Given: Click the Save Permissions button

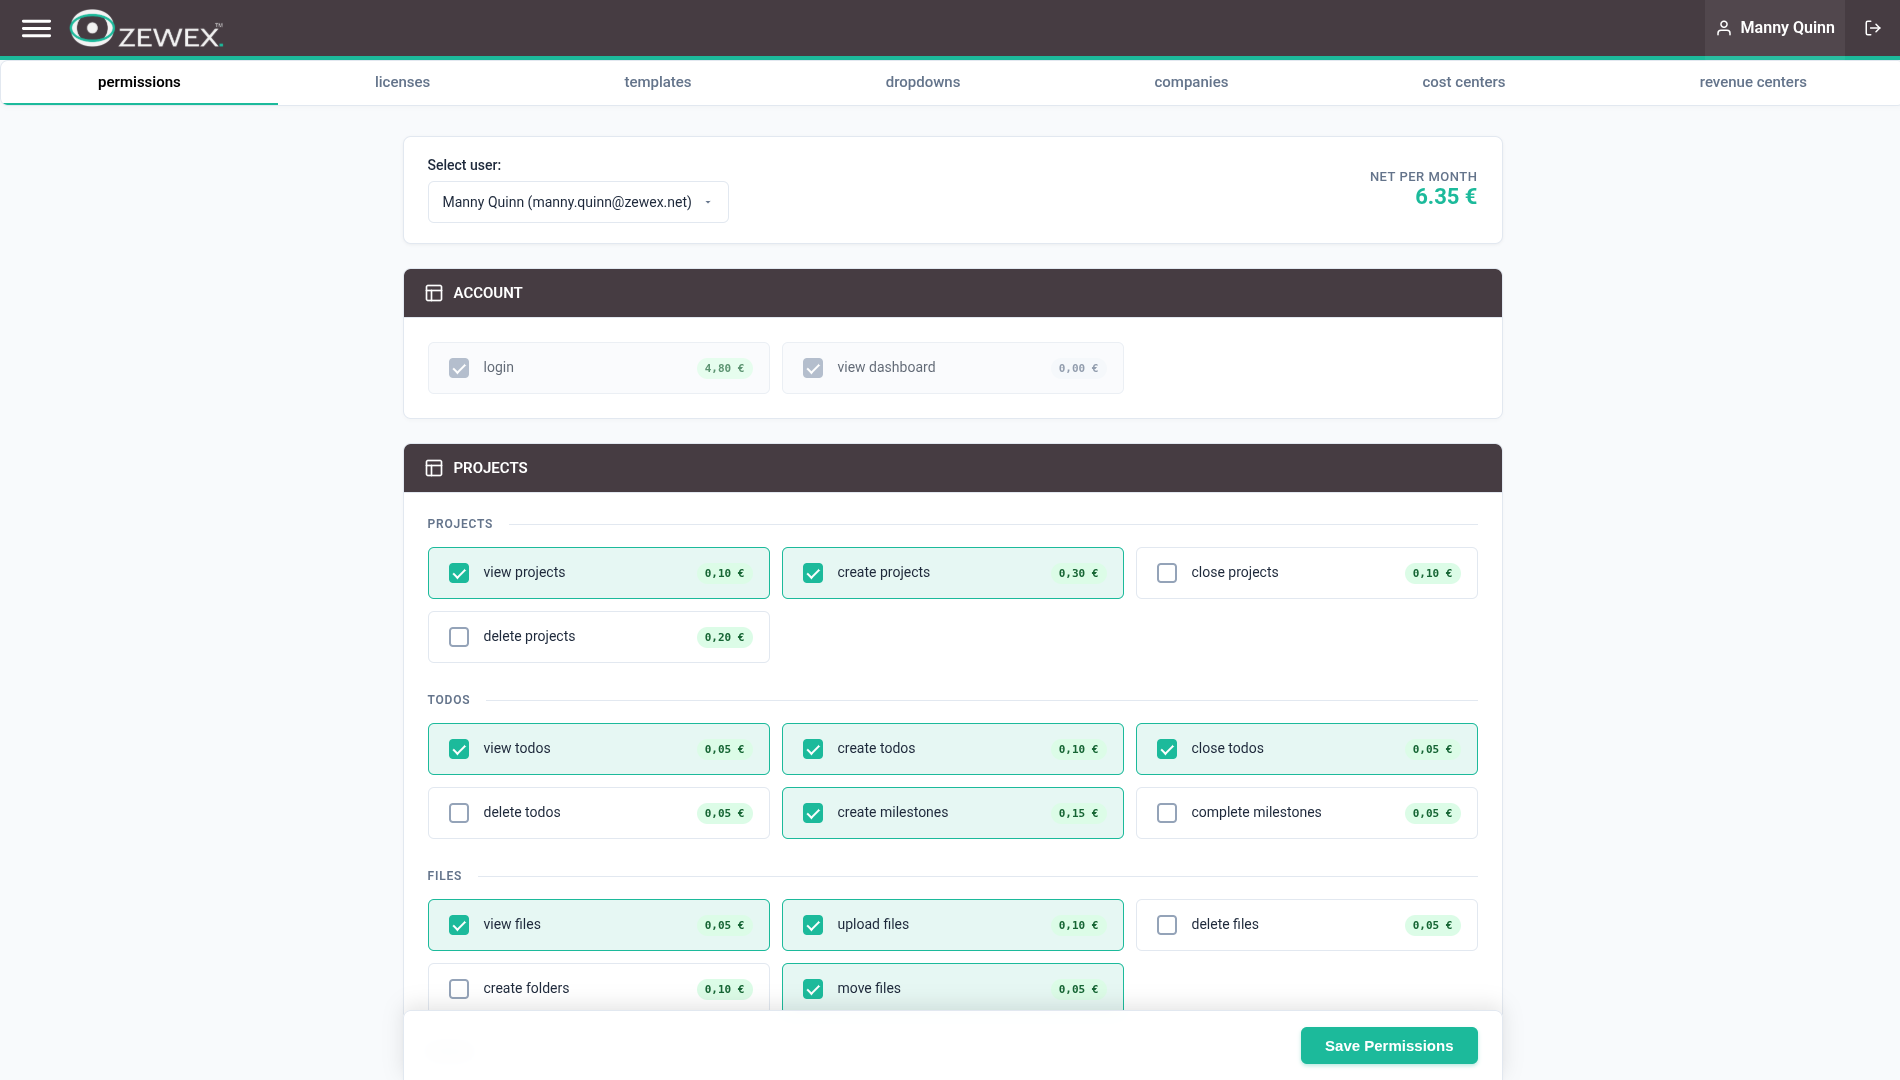Looking at the screenshot, I should coord(1388,1045).
